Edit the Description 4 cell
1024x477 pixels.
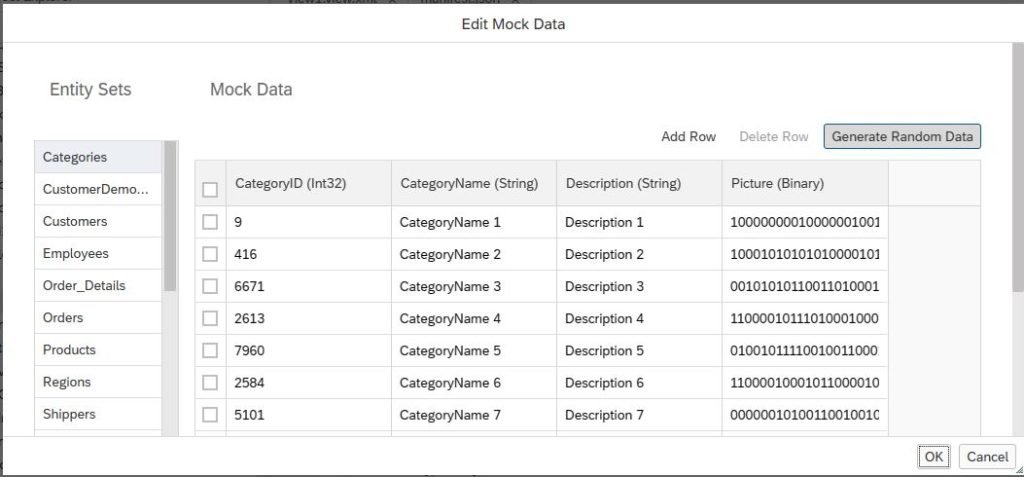[639, 318]
